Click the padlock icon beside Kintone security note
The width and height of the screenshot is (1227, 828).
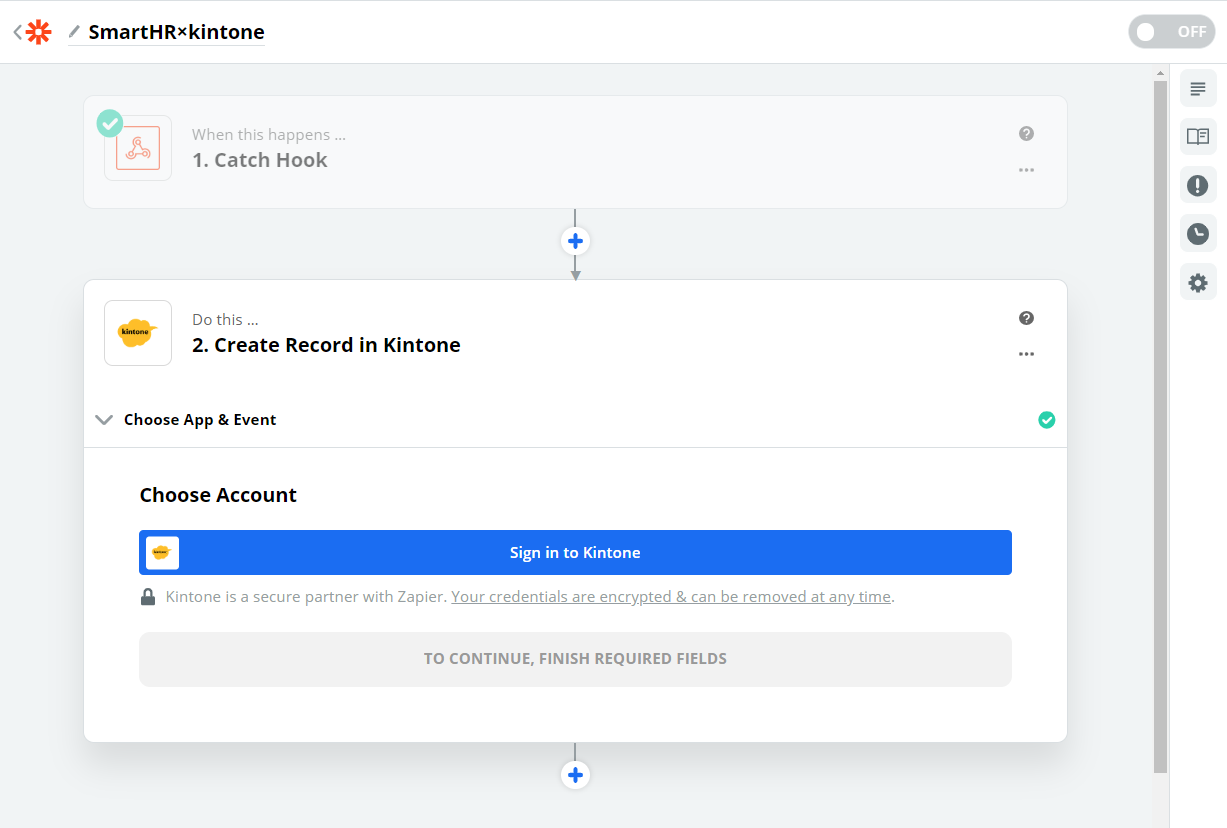click(148, 597)
